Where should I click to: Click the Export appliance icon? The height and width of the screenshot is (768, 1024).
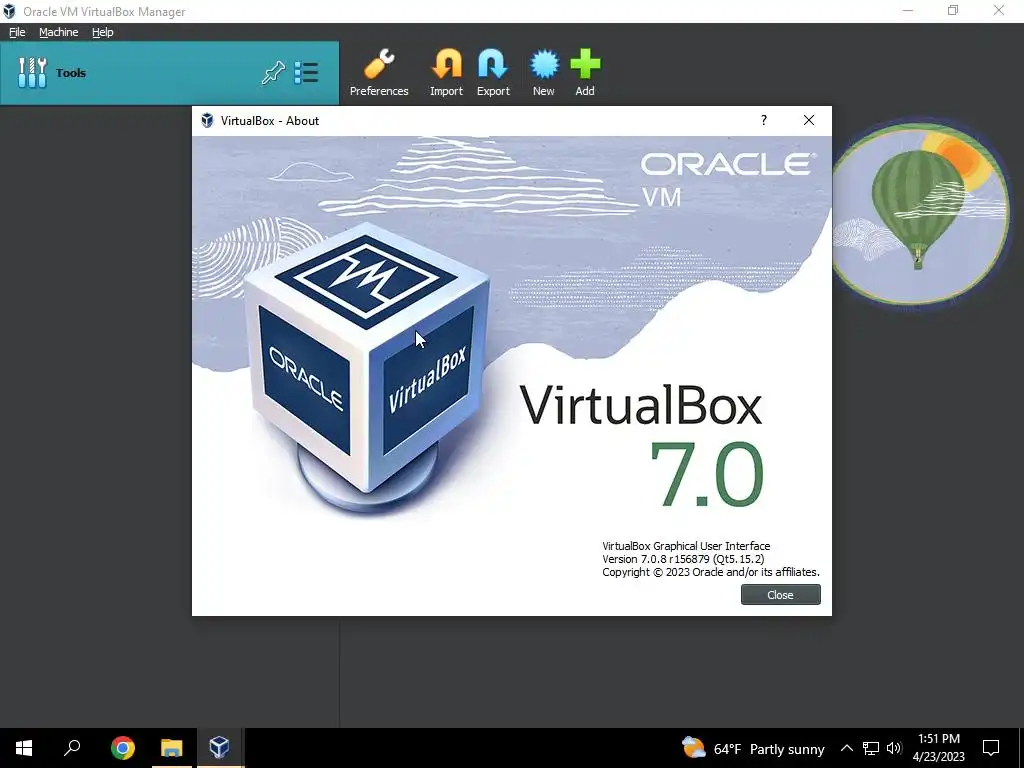click(x=493, y=72)
